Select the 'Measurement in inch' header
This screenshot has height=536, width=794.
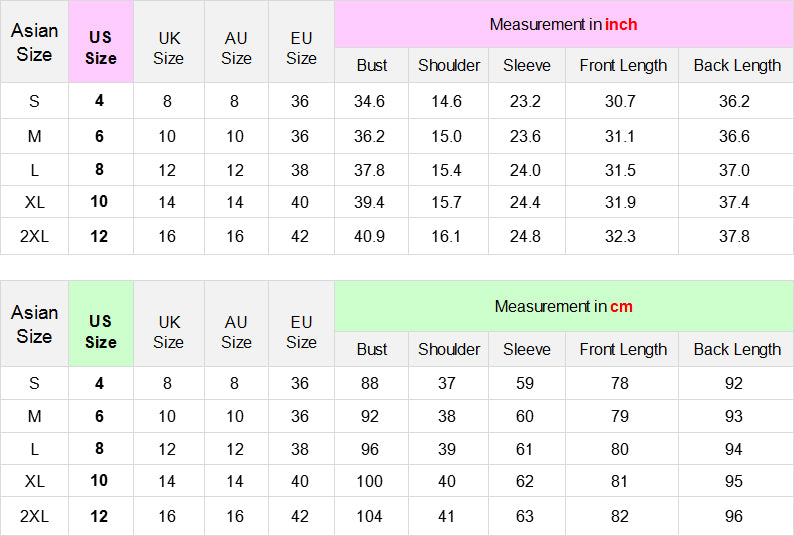coord(564,24)
